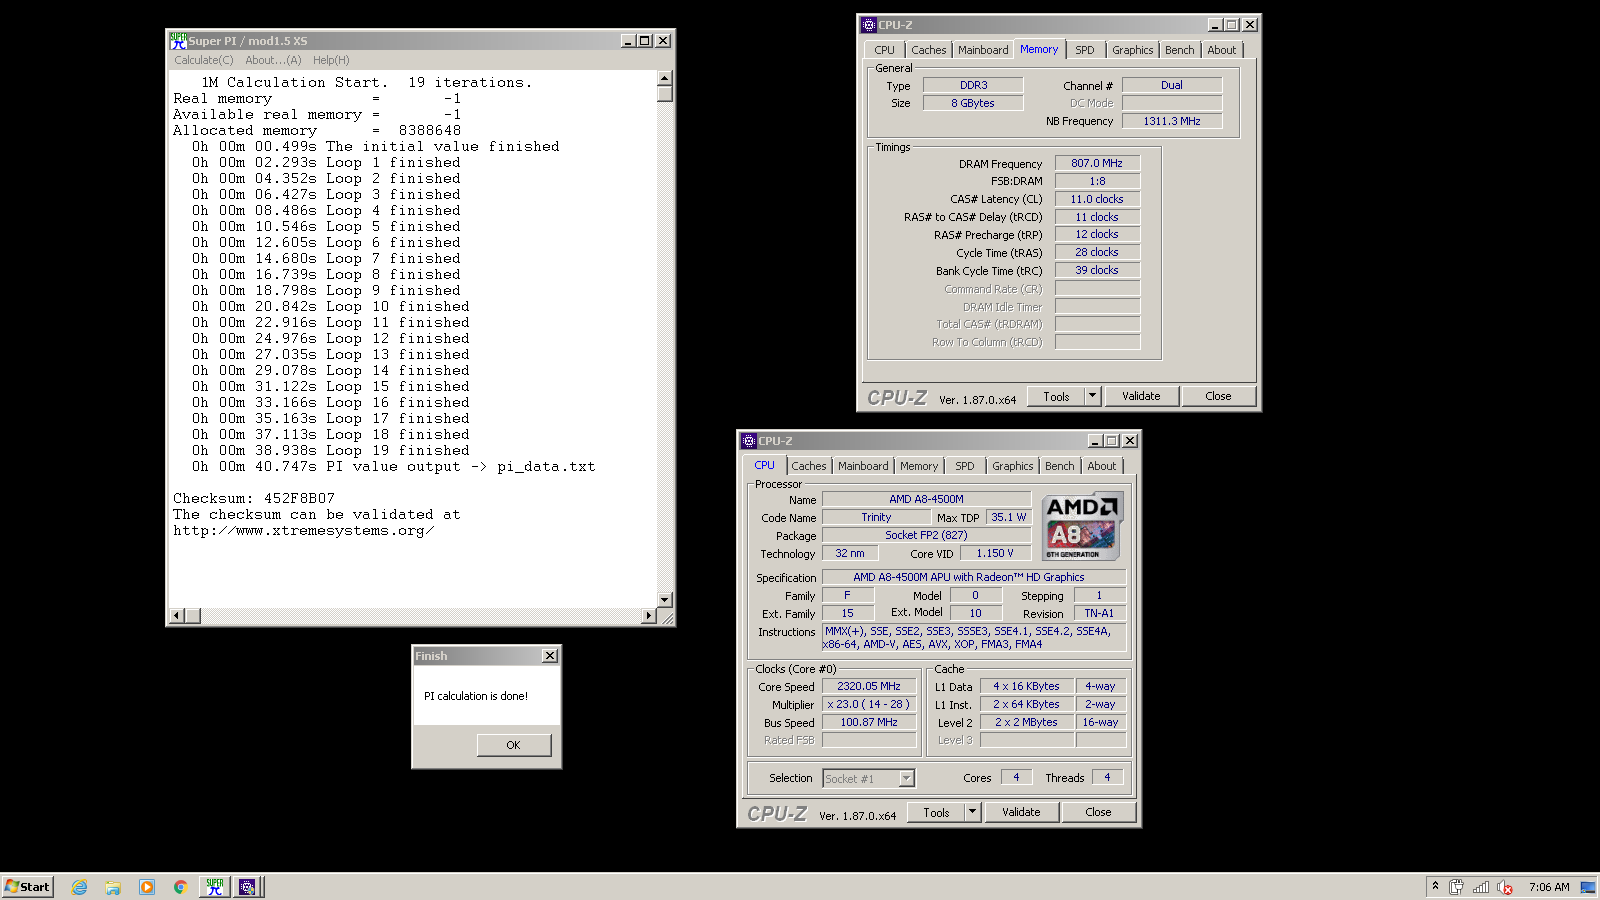Show desktop via the tray corner icon

[x=1587, y=887]
